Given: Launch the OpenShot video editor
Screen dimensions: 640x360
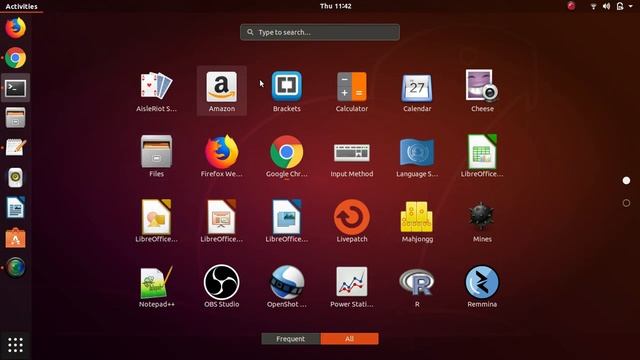Looking at the screenshot, I should coord(287,287).
